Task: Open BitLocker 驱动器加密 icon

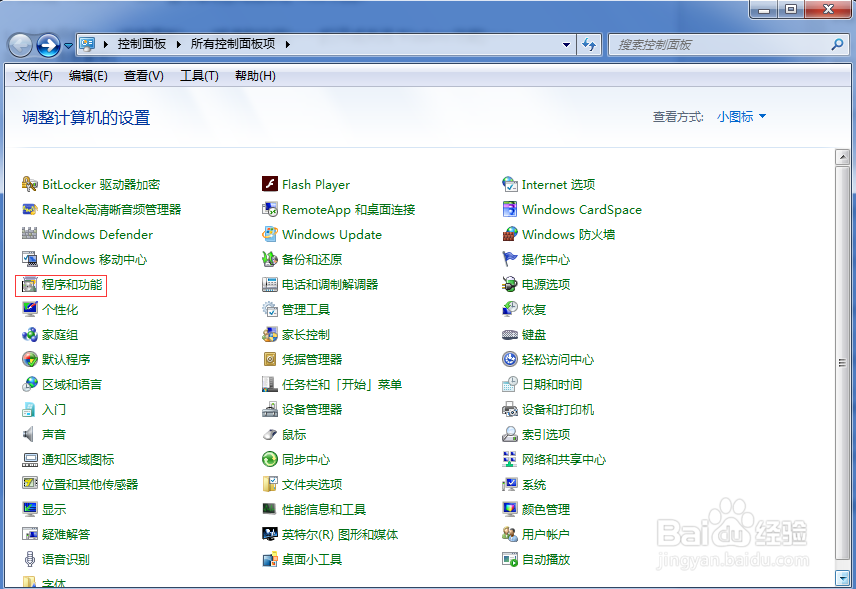Action: pyautogui.click(x=29, y=185)
